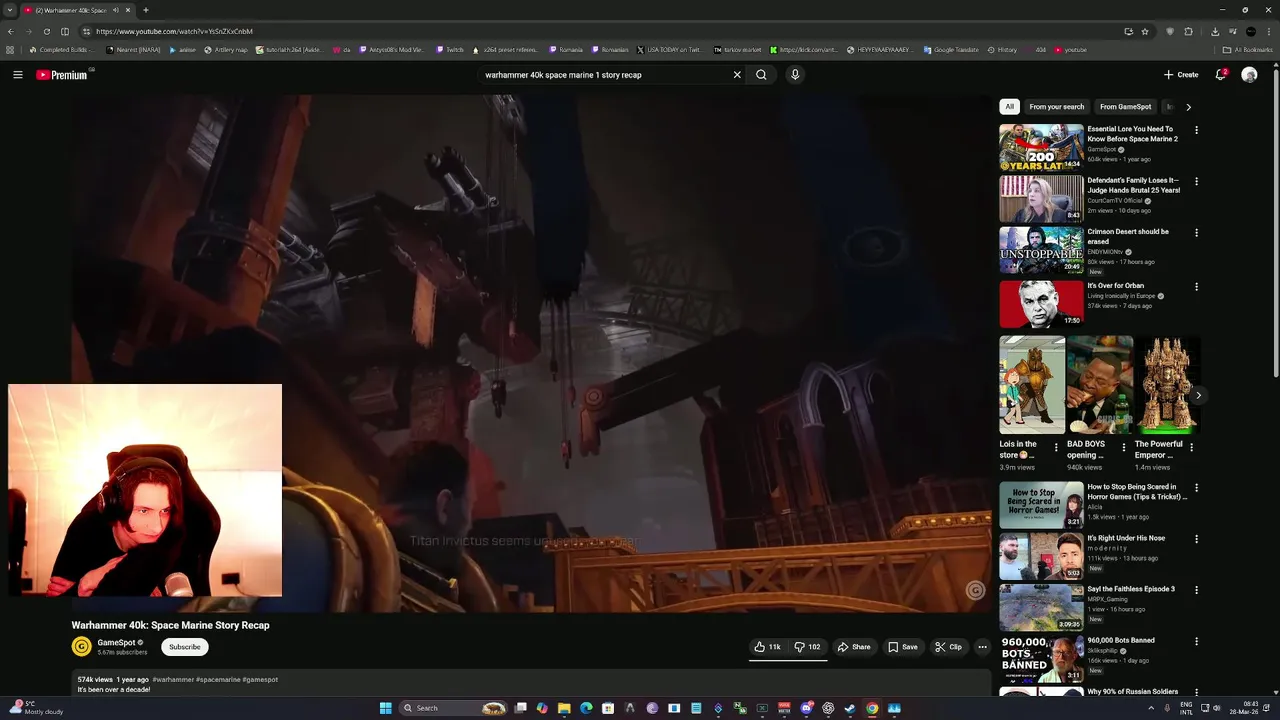Select the All filter chip
Viewport: 1280px width, 720px height.
1010,107
